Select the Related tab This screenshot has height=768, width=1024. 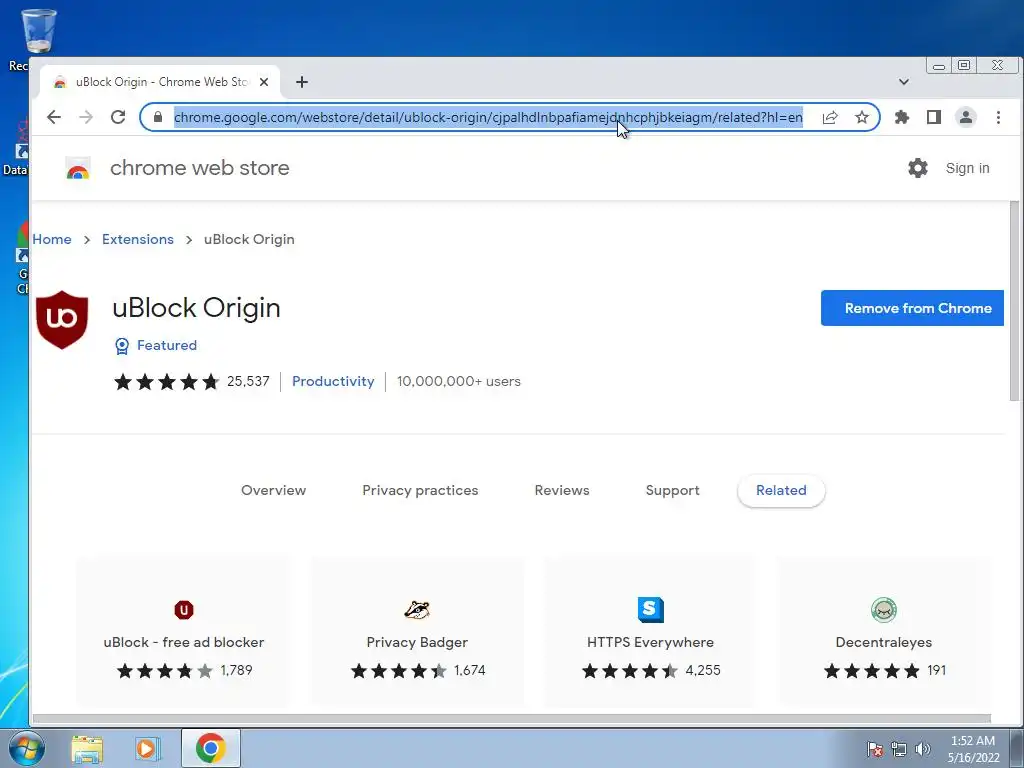pyautogui.click(x=781, y=490)
